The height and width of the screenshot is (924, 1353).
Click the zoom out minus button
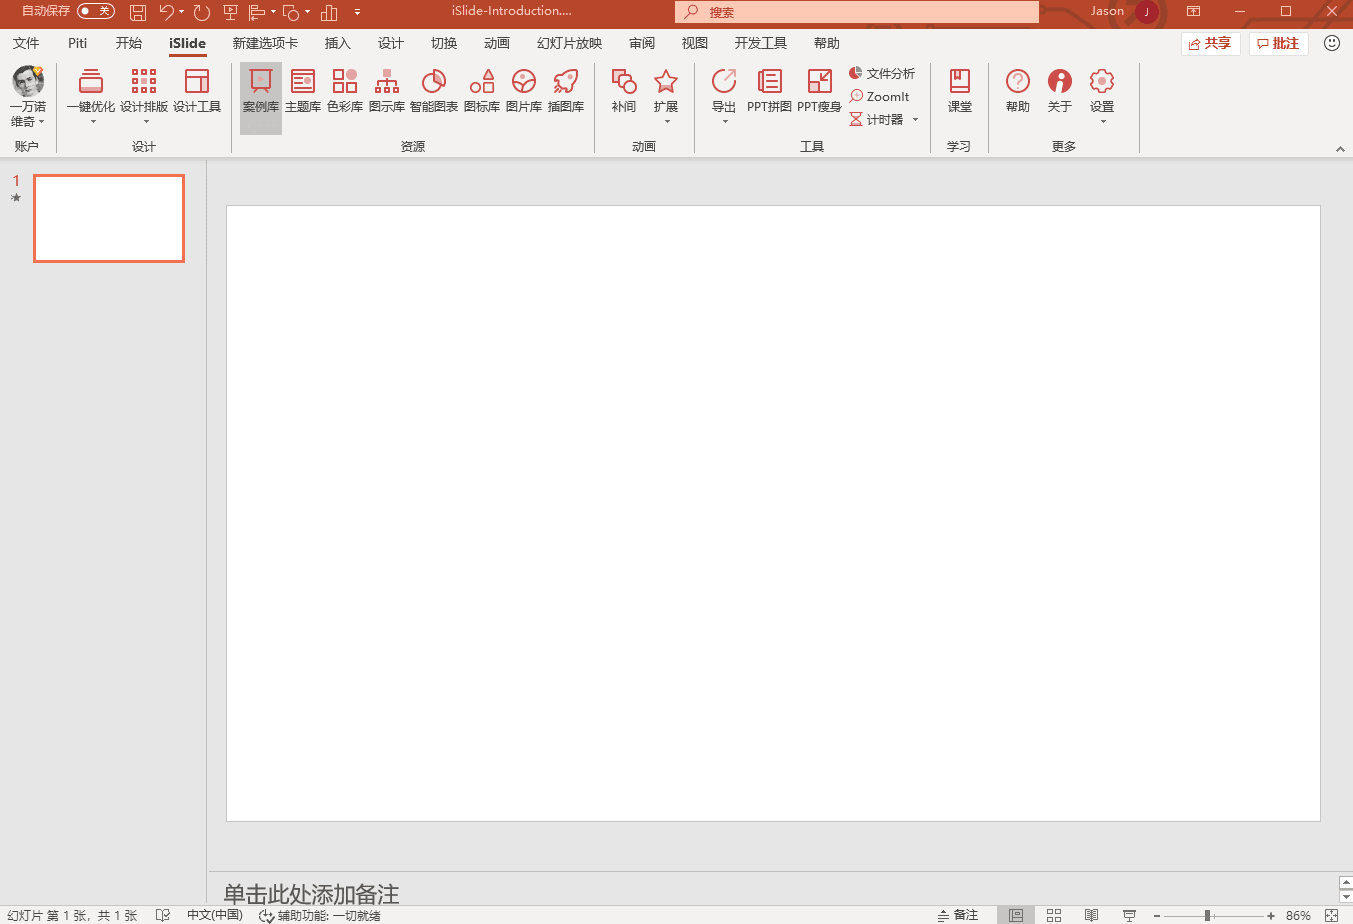click(x=1157, y=915)
